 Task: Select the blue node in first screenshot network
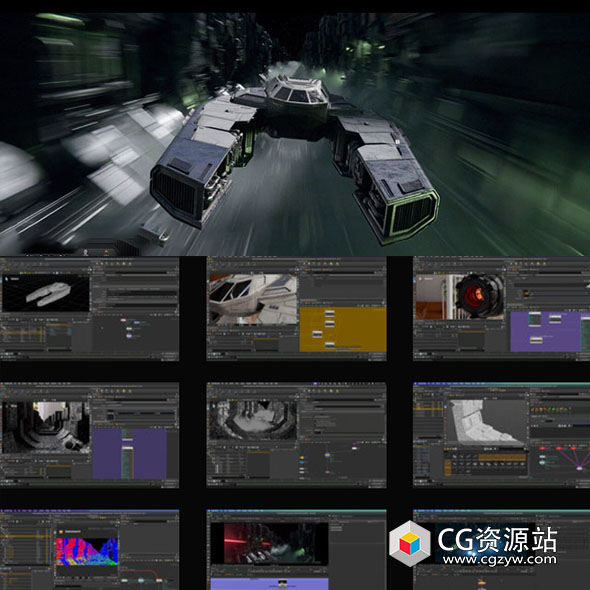pos(137,322)
